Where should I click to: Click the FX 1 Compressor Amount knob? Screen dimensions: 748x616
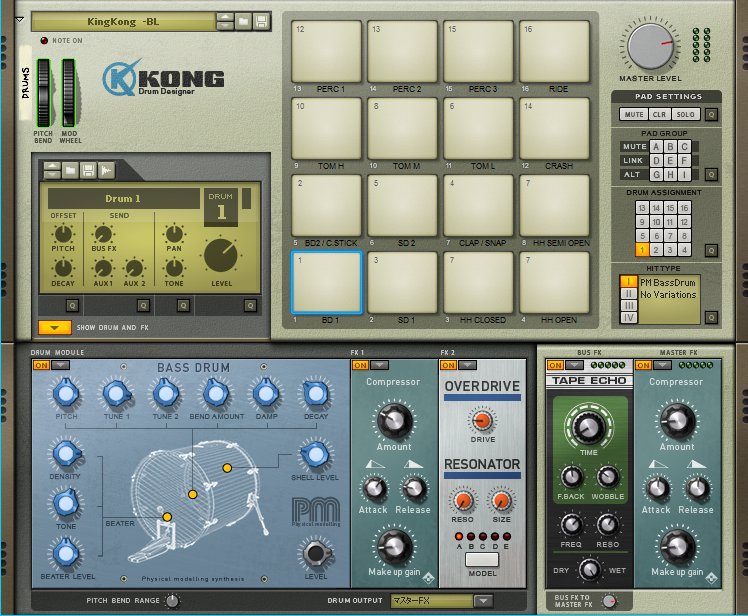coord(394,421)
